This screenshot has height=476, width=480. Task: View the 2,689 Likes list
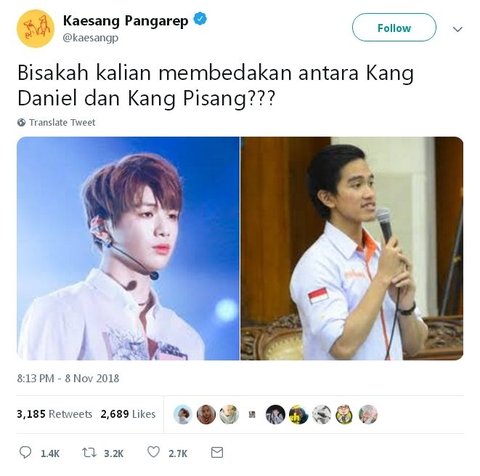[x=128, y=414]
